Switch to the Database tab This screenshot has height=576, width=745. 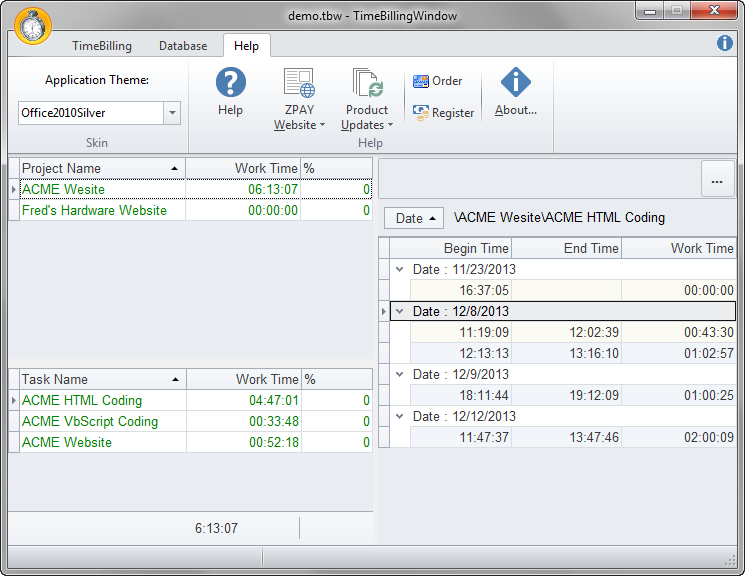pyautogui.click(x=183, y=46)
